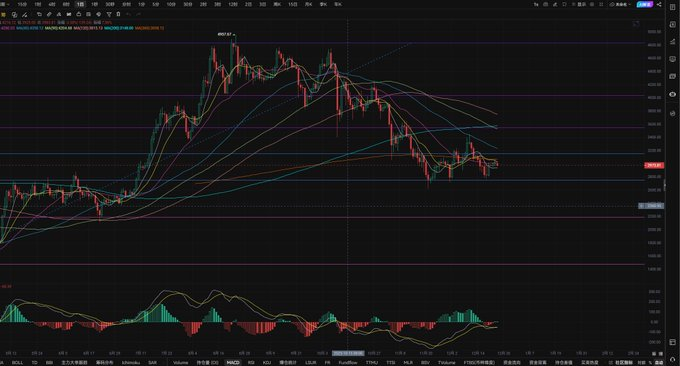Viewport: 680px width, 366px height.
Task: Show the 持仓量 (OI) sub-indicator
Action: point(207,363)
